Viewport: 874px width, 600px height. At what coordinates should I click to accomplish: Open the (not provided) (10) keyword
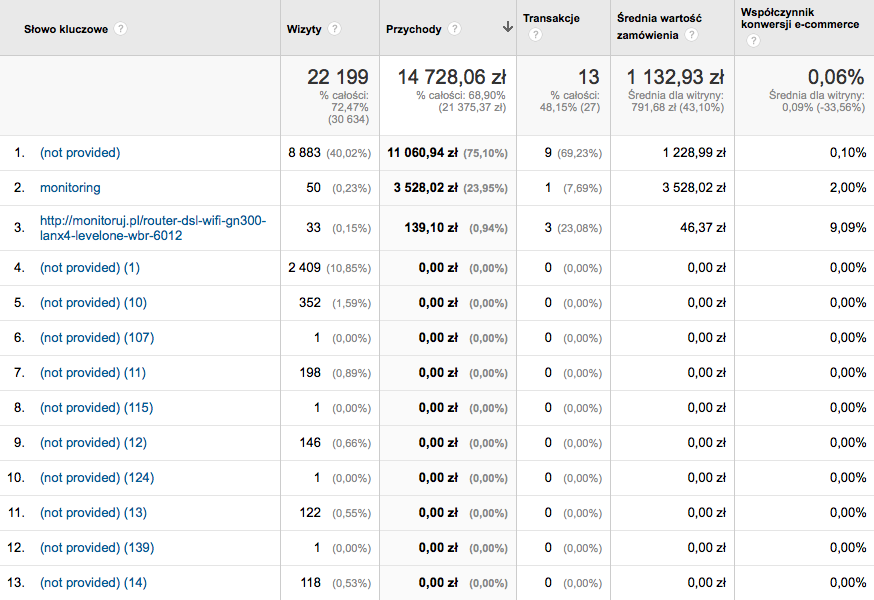pos(93,303)
